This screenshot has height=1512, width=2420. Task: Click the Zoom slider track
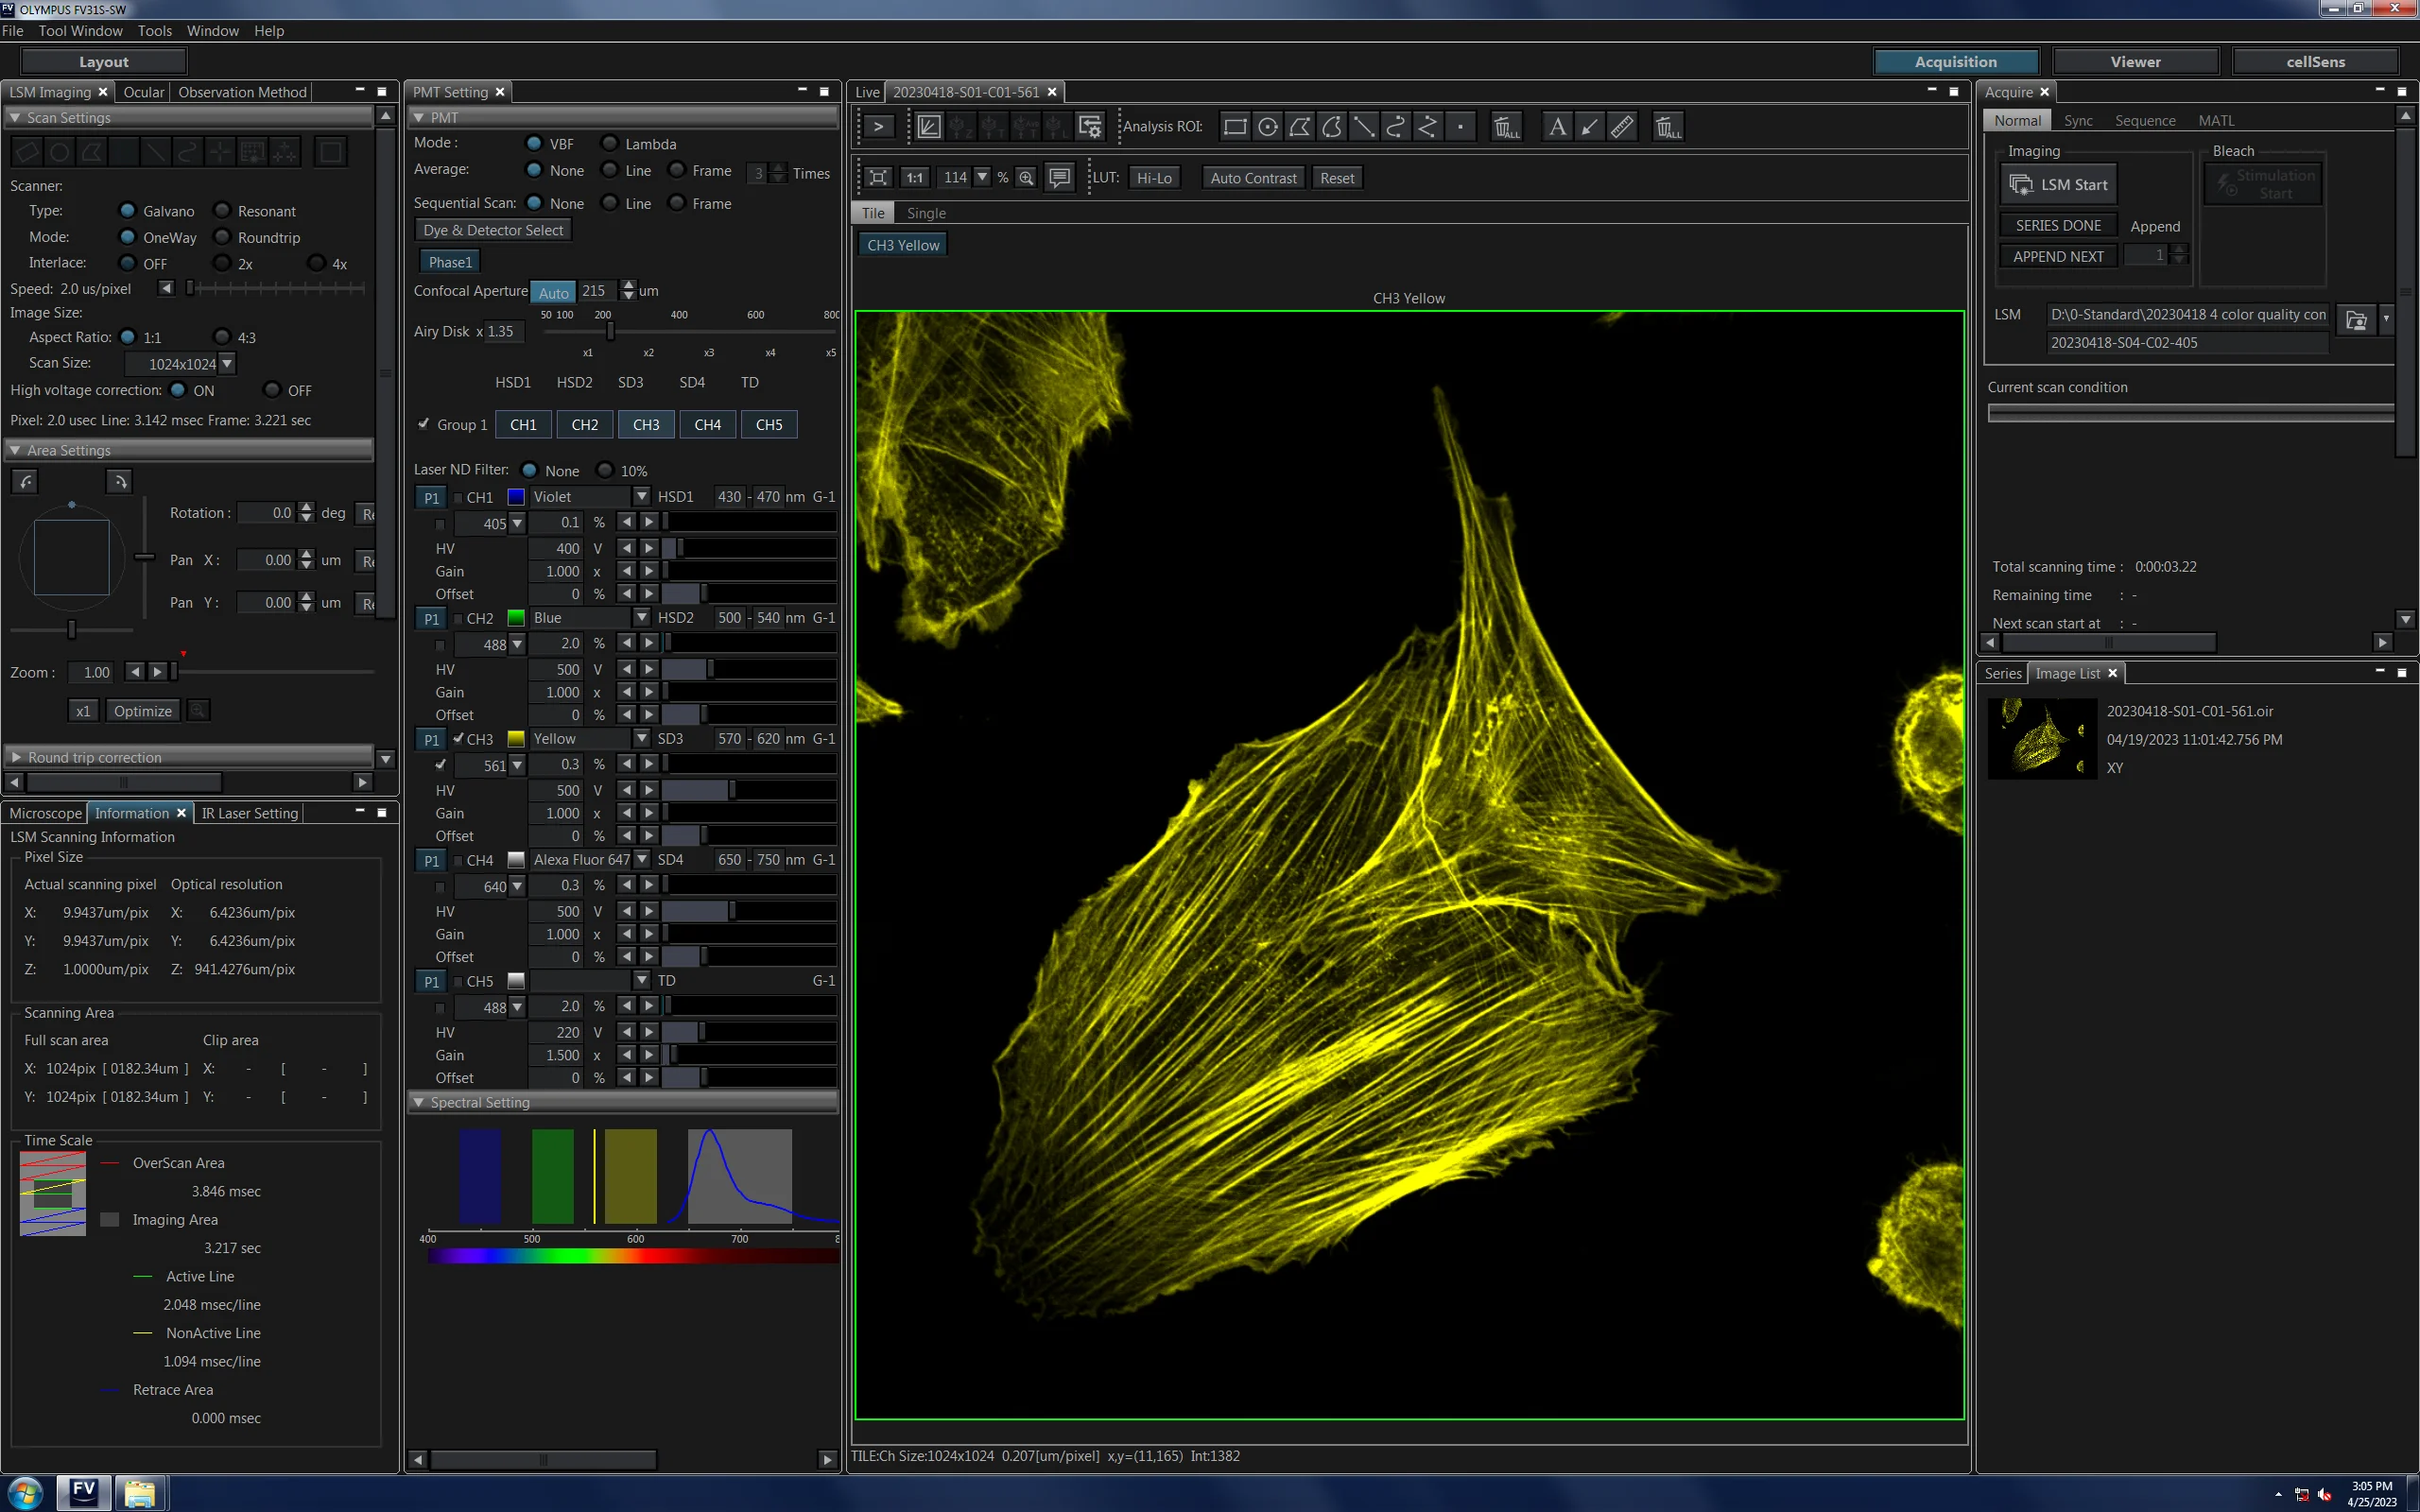point(275,672)
